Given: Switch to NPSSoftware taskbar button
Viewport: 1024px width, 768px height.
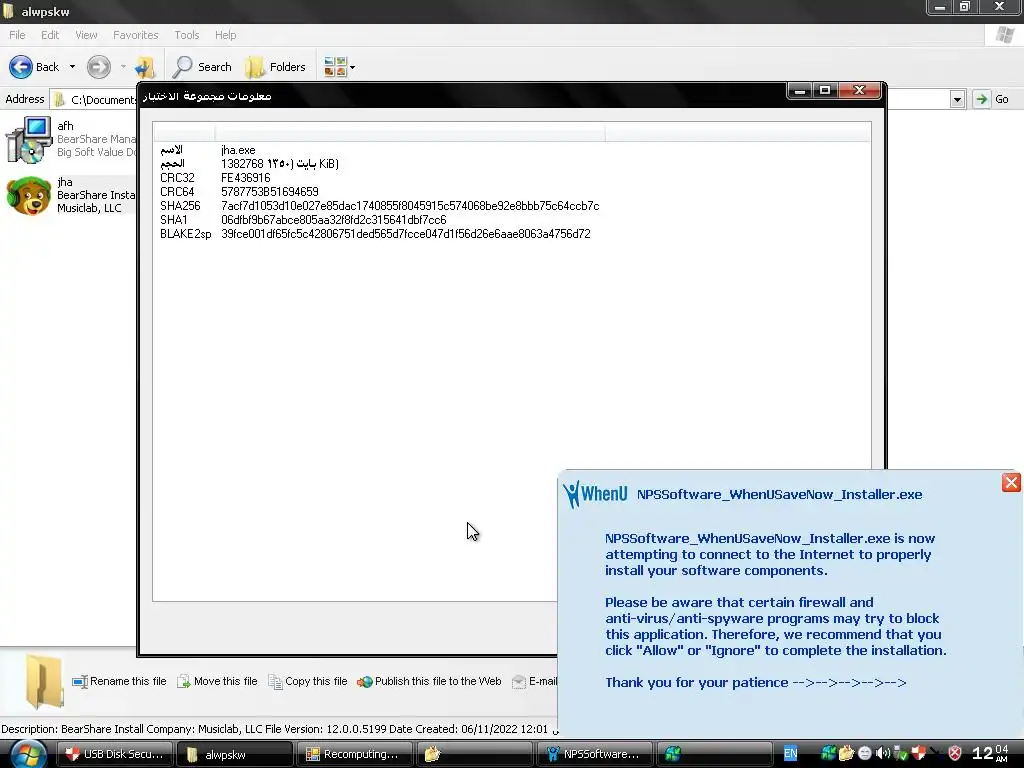Looking at the screenshot, I should [x=595, y=754].
